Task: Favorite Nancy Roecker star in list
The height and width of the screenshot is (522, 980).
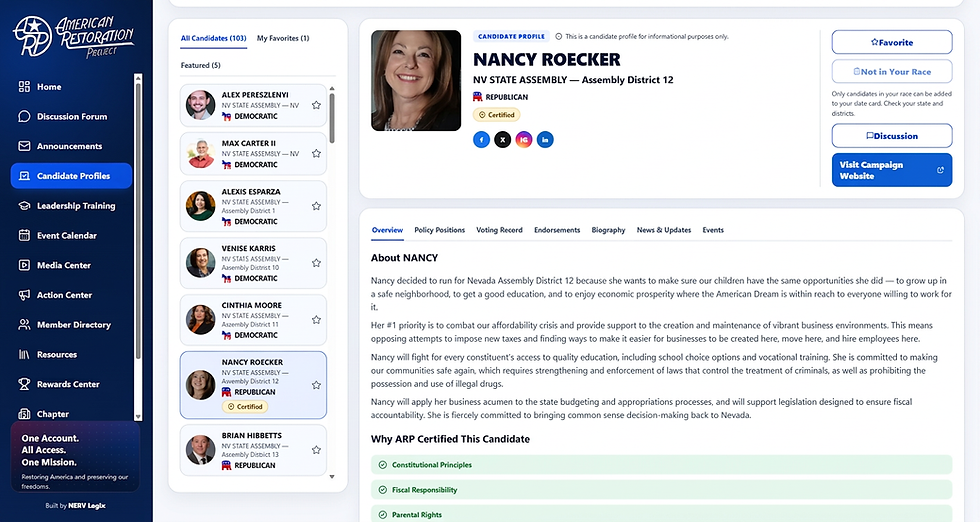Action: (x=316, y=385)
